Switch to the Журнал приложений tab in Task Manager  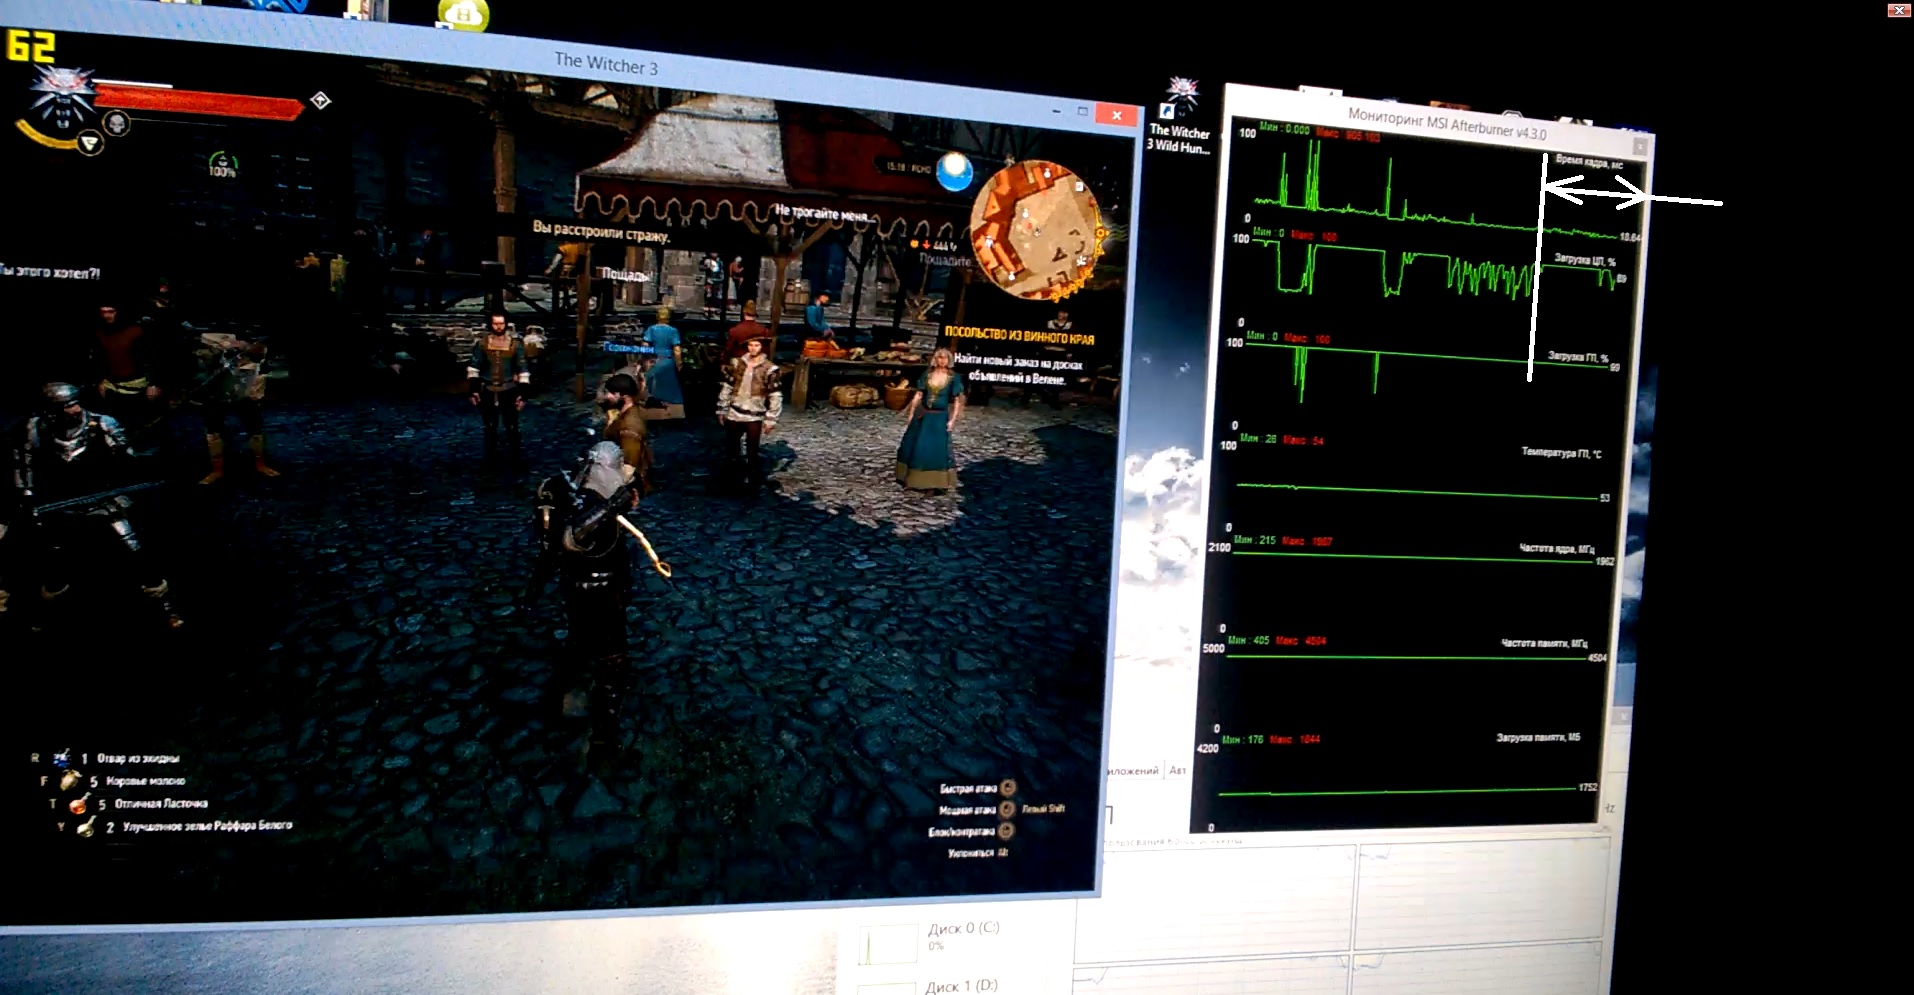pos(1133,770)
